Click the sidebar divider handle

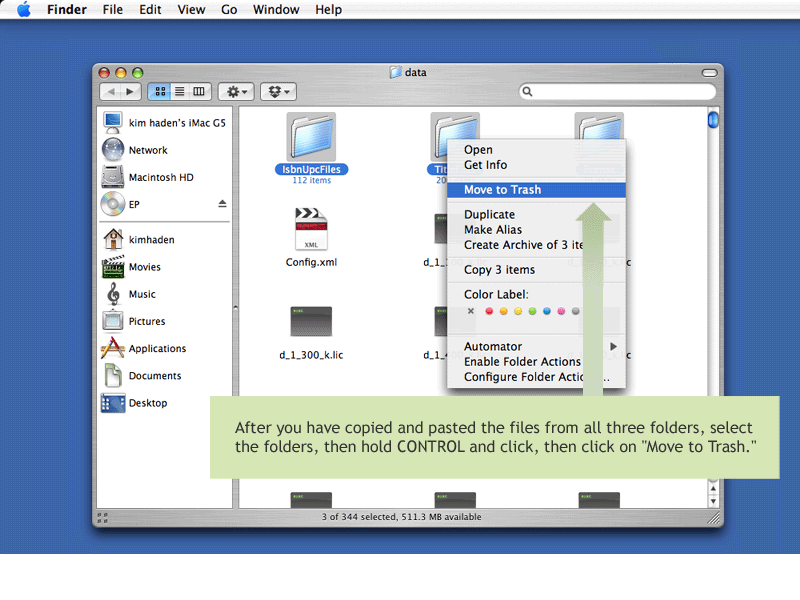235,308
